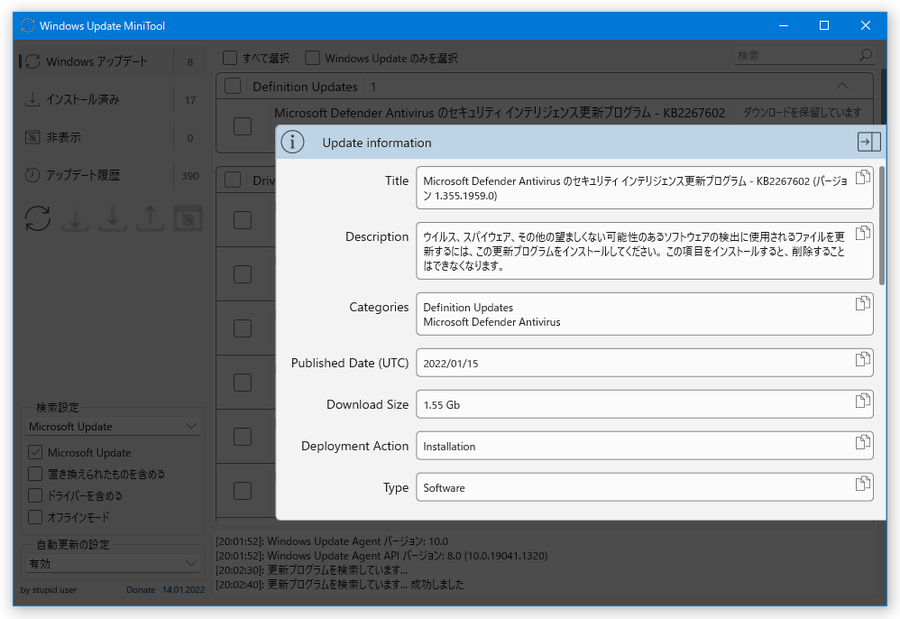This screenshot has width=900, height=619.
Task: Open the Microsoft Update search source dropdown
Action: pyautogui.click(x=113, y=427)
